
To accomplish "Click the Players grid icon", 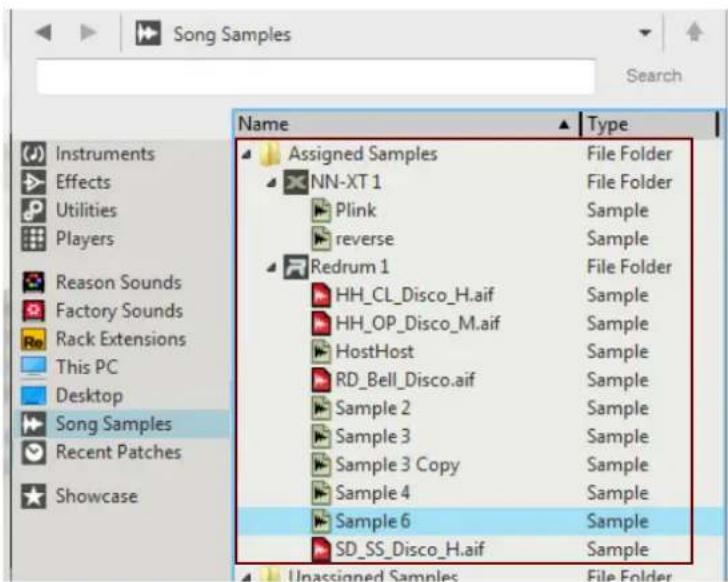I will (x=33, y=239).
